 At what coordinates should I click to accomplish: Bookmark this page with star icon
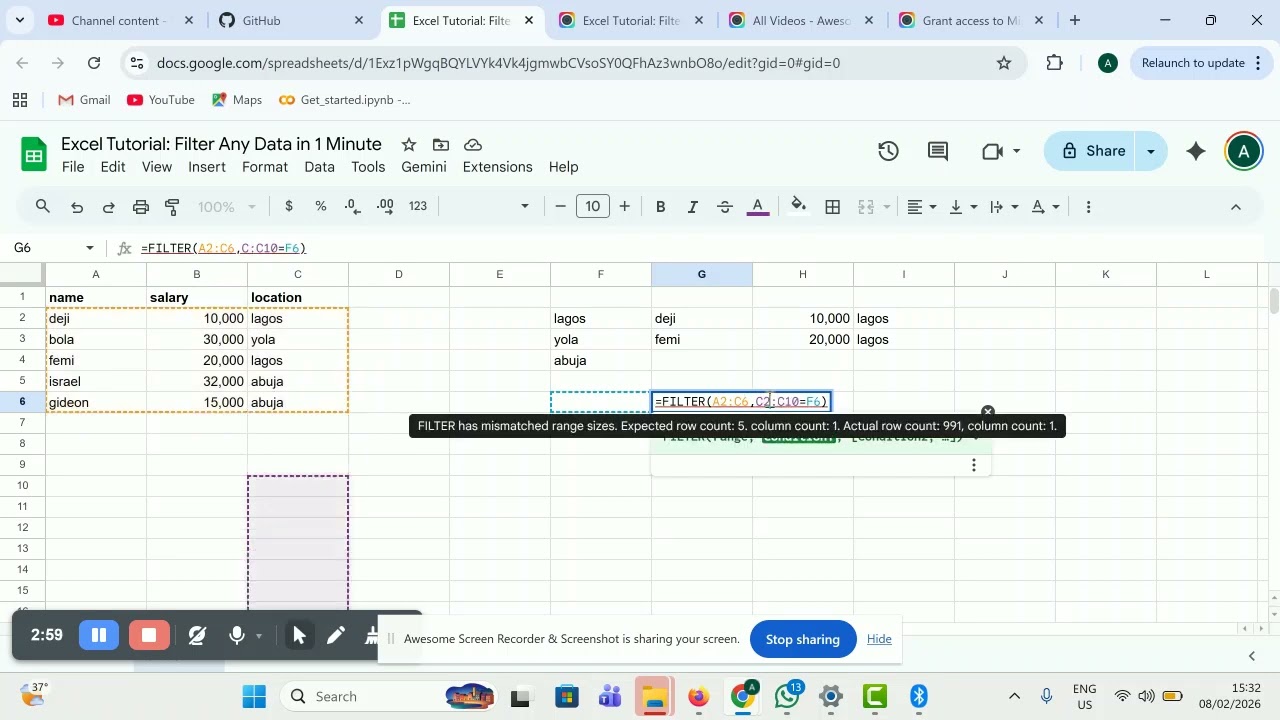1003,63
